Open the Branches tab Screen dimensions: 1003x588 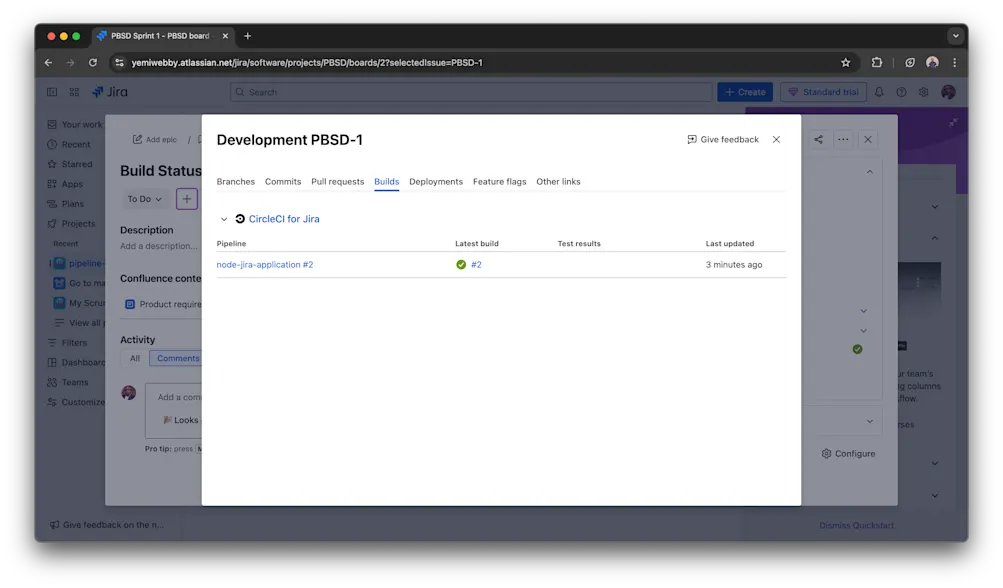point(235,181)
